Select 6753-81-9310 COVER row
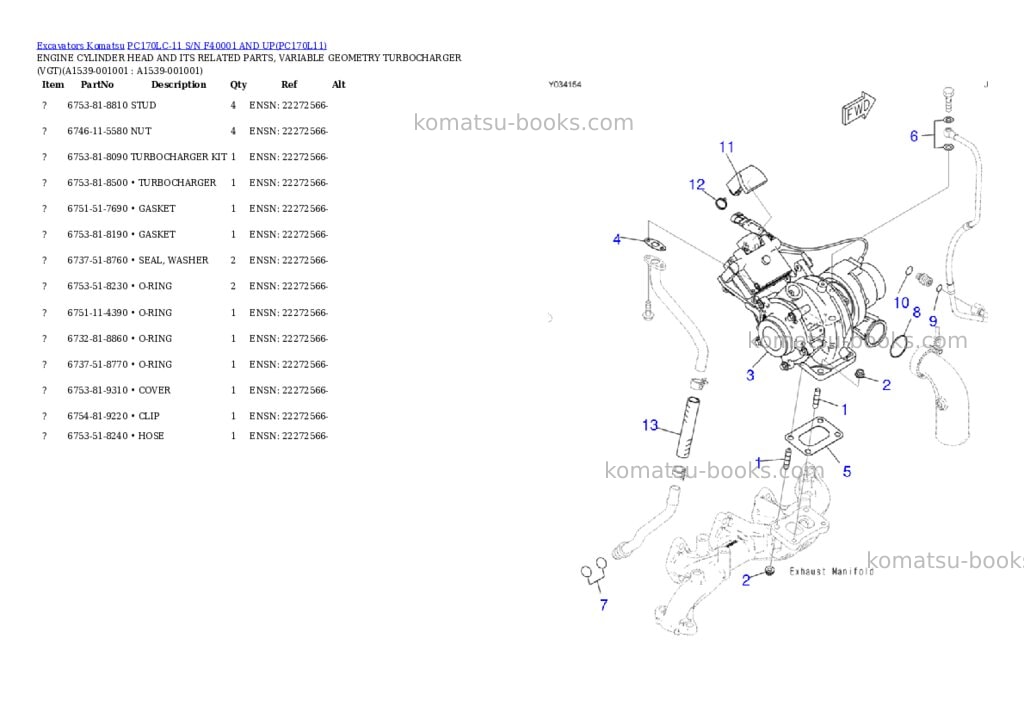The height and width of the screenshot is (725, 1024). point(185,391)
